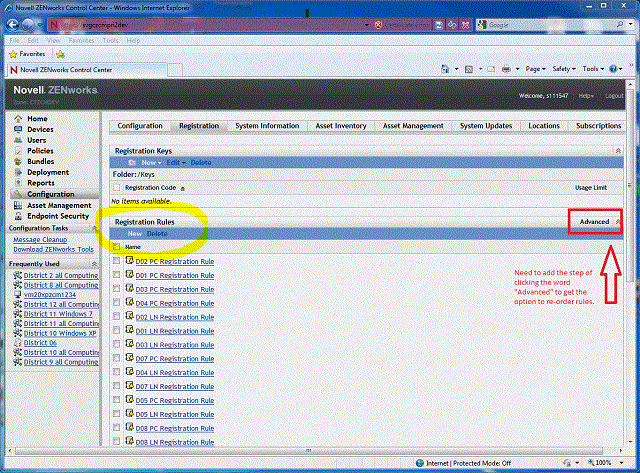
Task: Click the Print icon in command bar
Action: 506,69
